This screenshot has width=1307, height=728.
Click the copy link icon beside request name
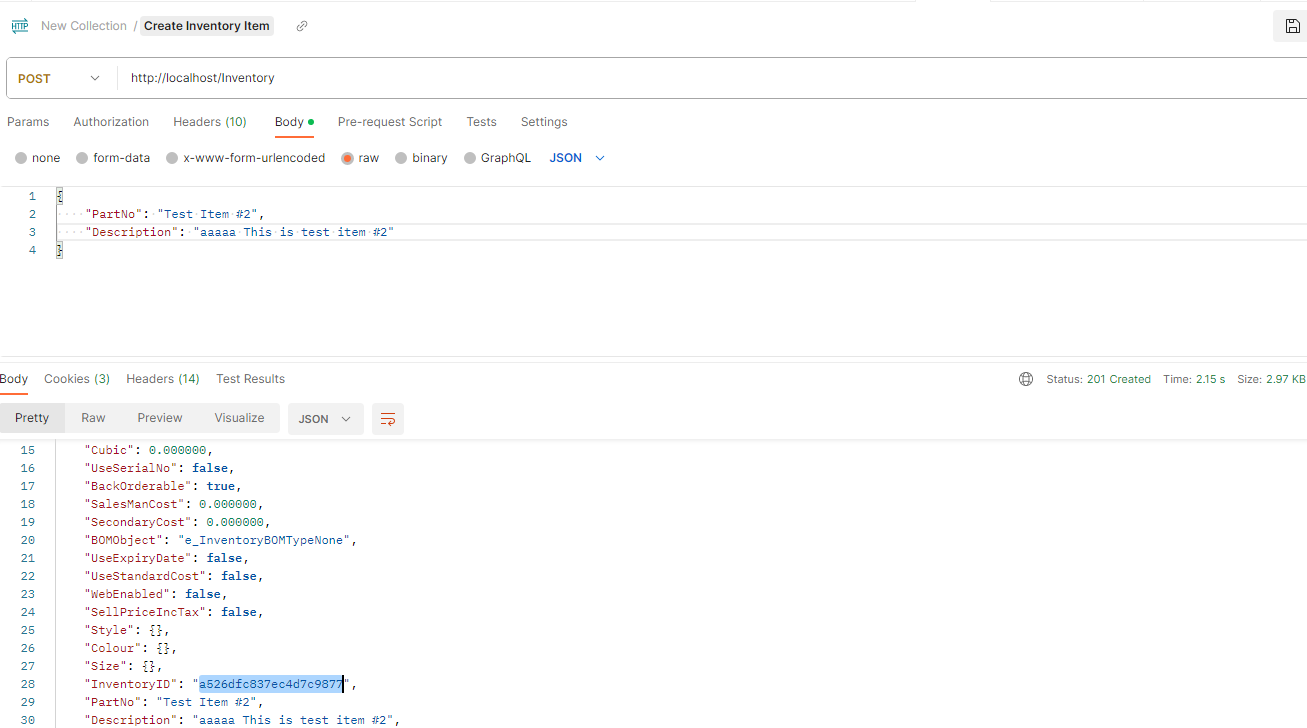tap(302, 26)
